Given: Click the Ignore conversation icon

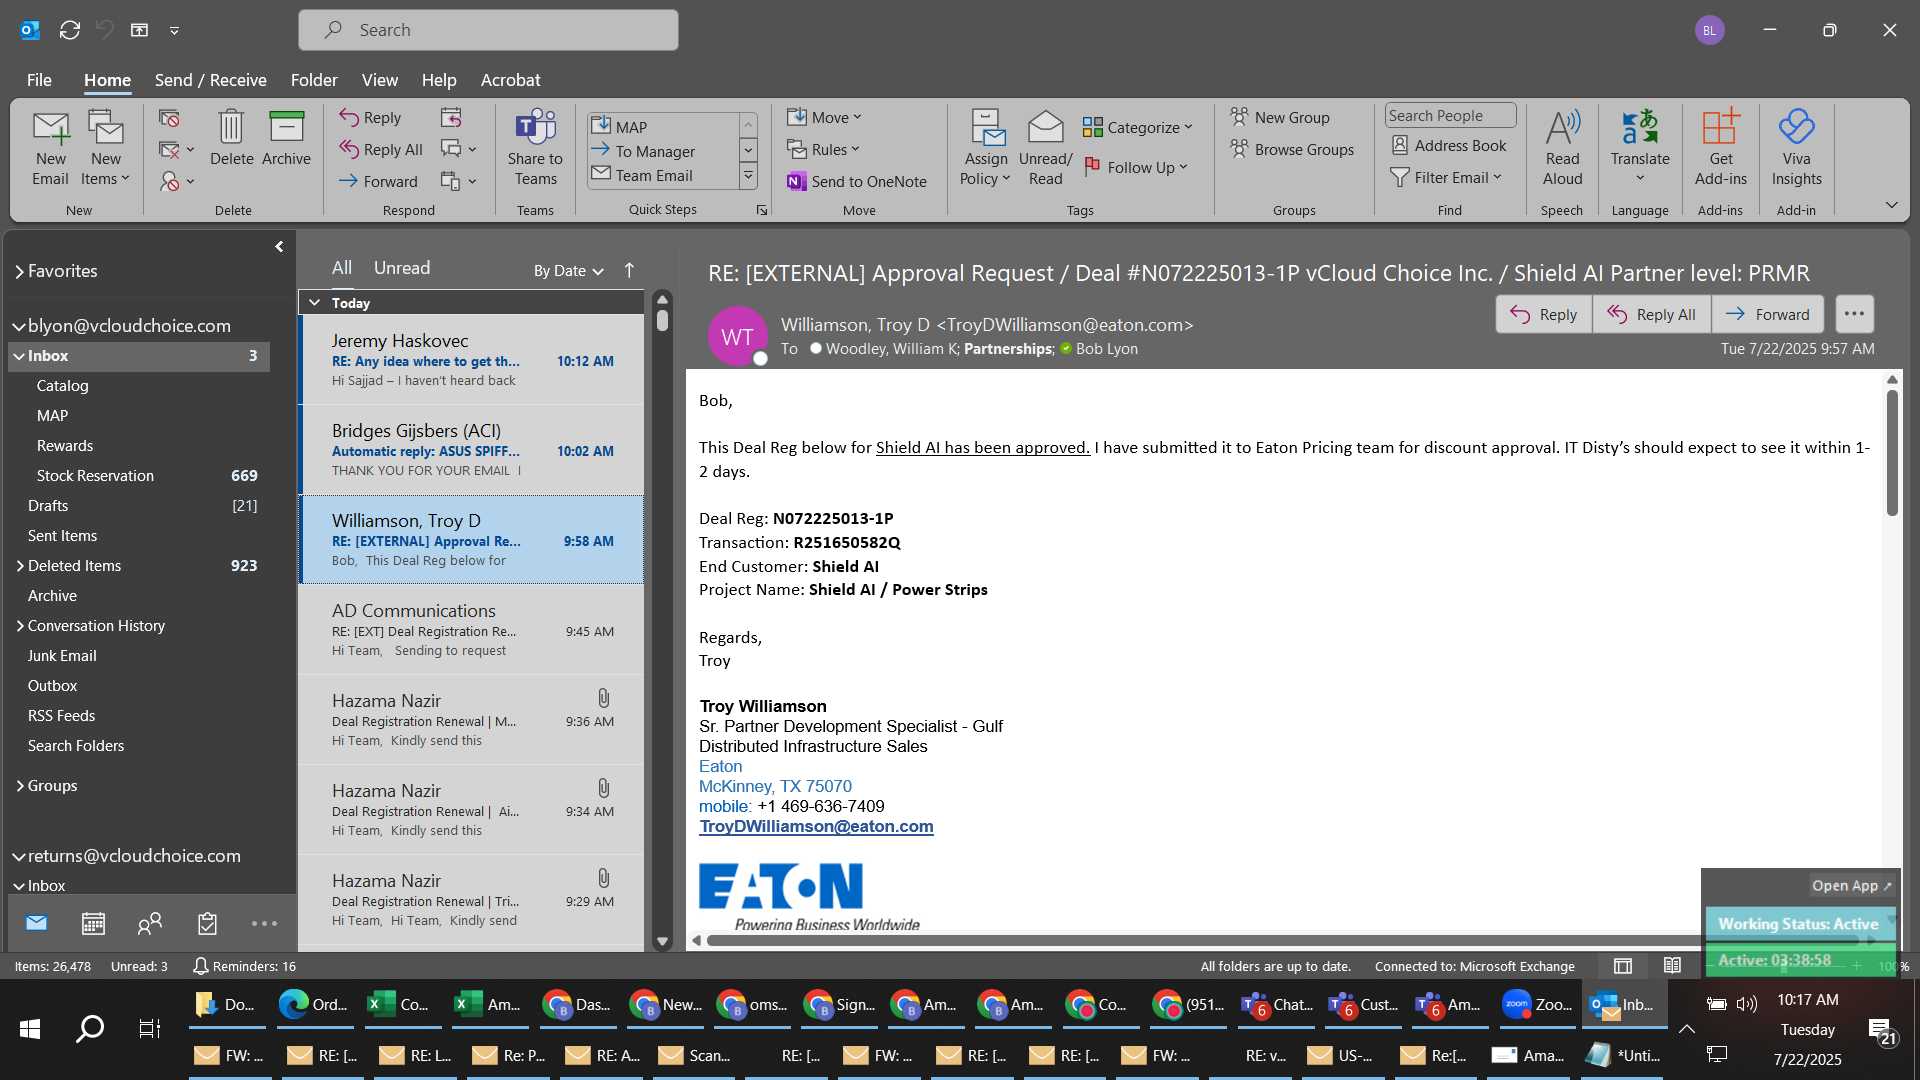Looking at the screenshot, I should coord(169,119).
